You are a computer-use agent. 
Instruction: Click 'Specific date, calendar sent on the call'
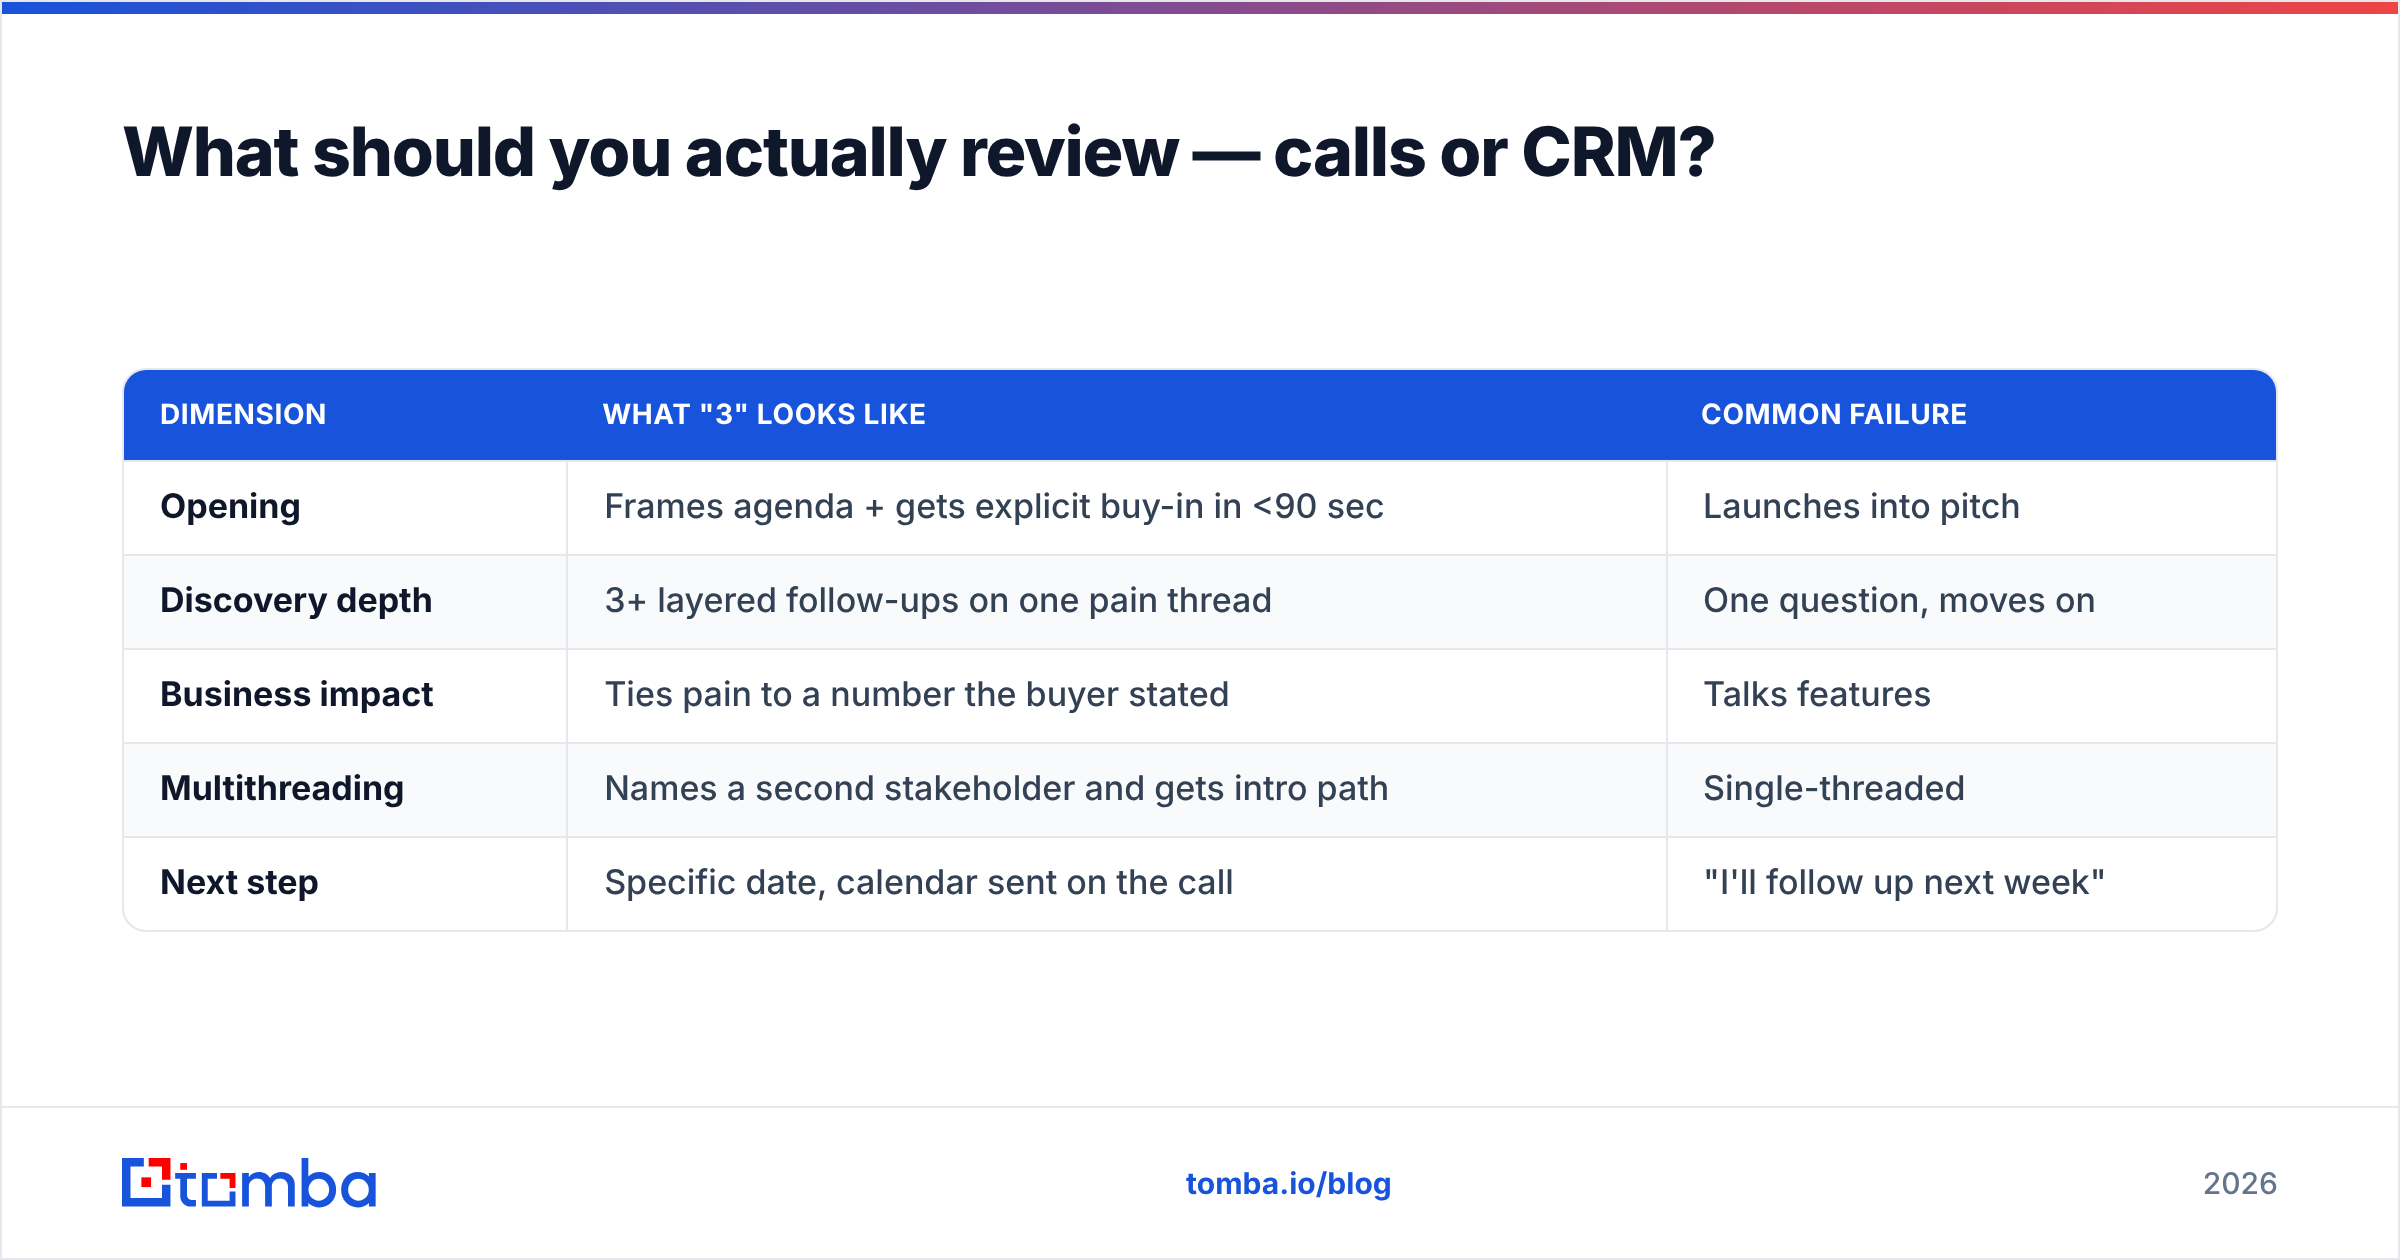tap(919, 883)
